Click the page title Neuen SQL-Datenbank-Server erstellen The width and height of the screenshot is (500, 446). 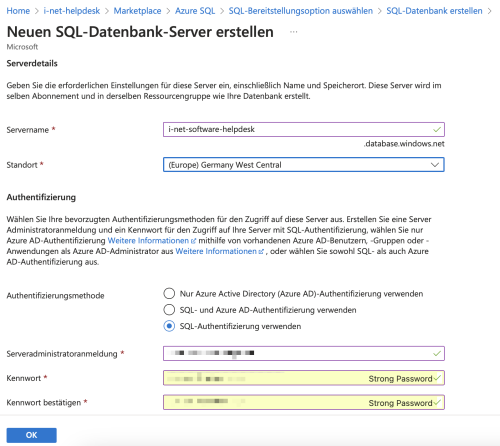[140, 32]
